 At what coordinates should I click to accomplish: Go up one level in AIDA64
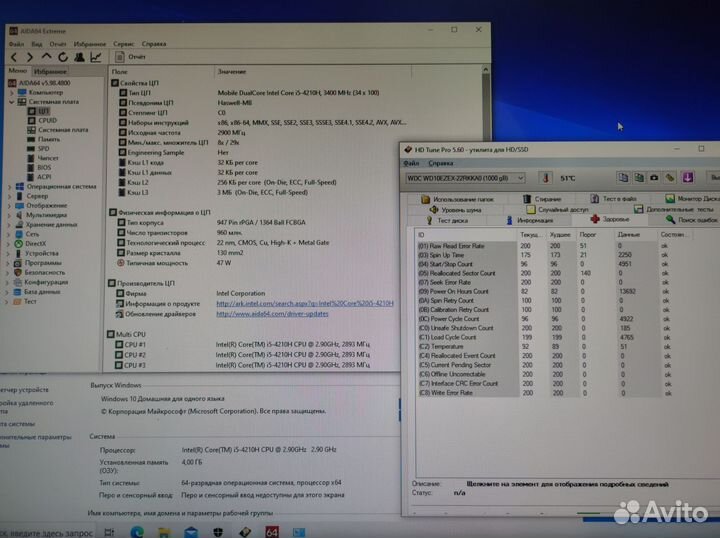tap(46, 56)
